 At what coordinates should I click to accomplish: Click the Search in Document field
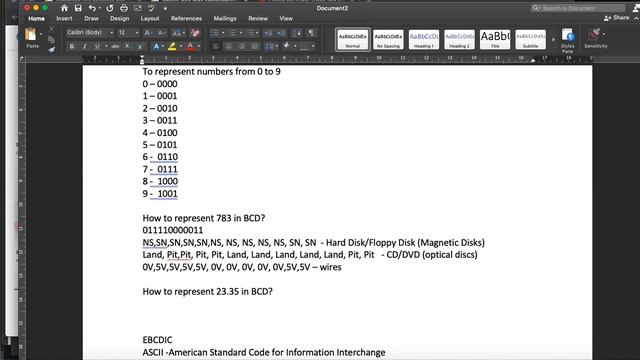coord(578,8)
